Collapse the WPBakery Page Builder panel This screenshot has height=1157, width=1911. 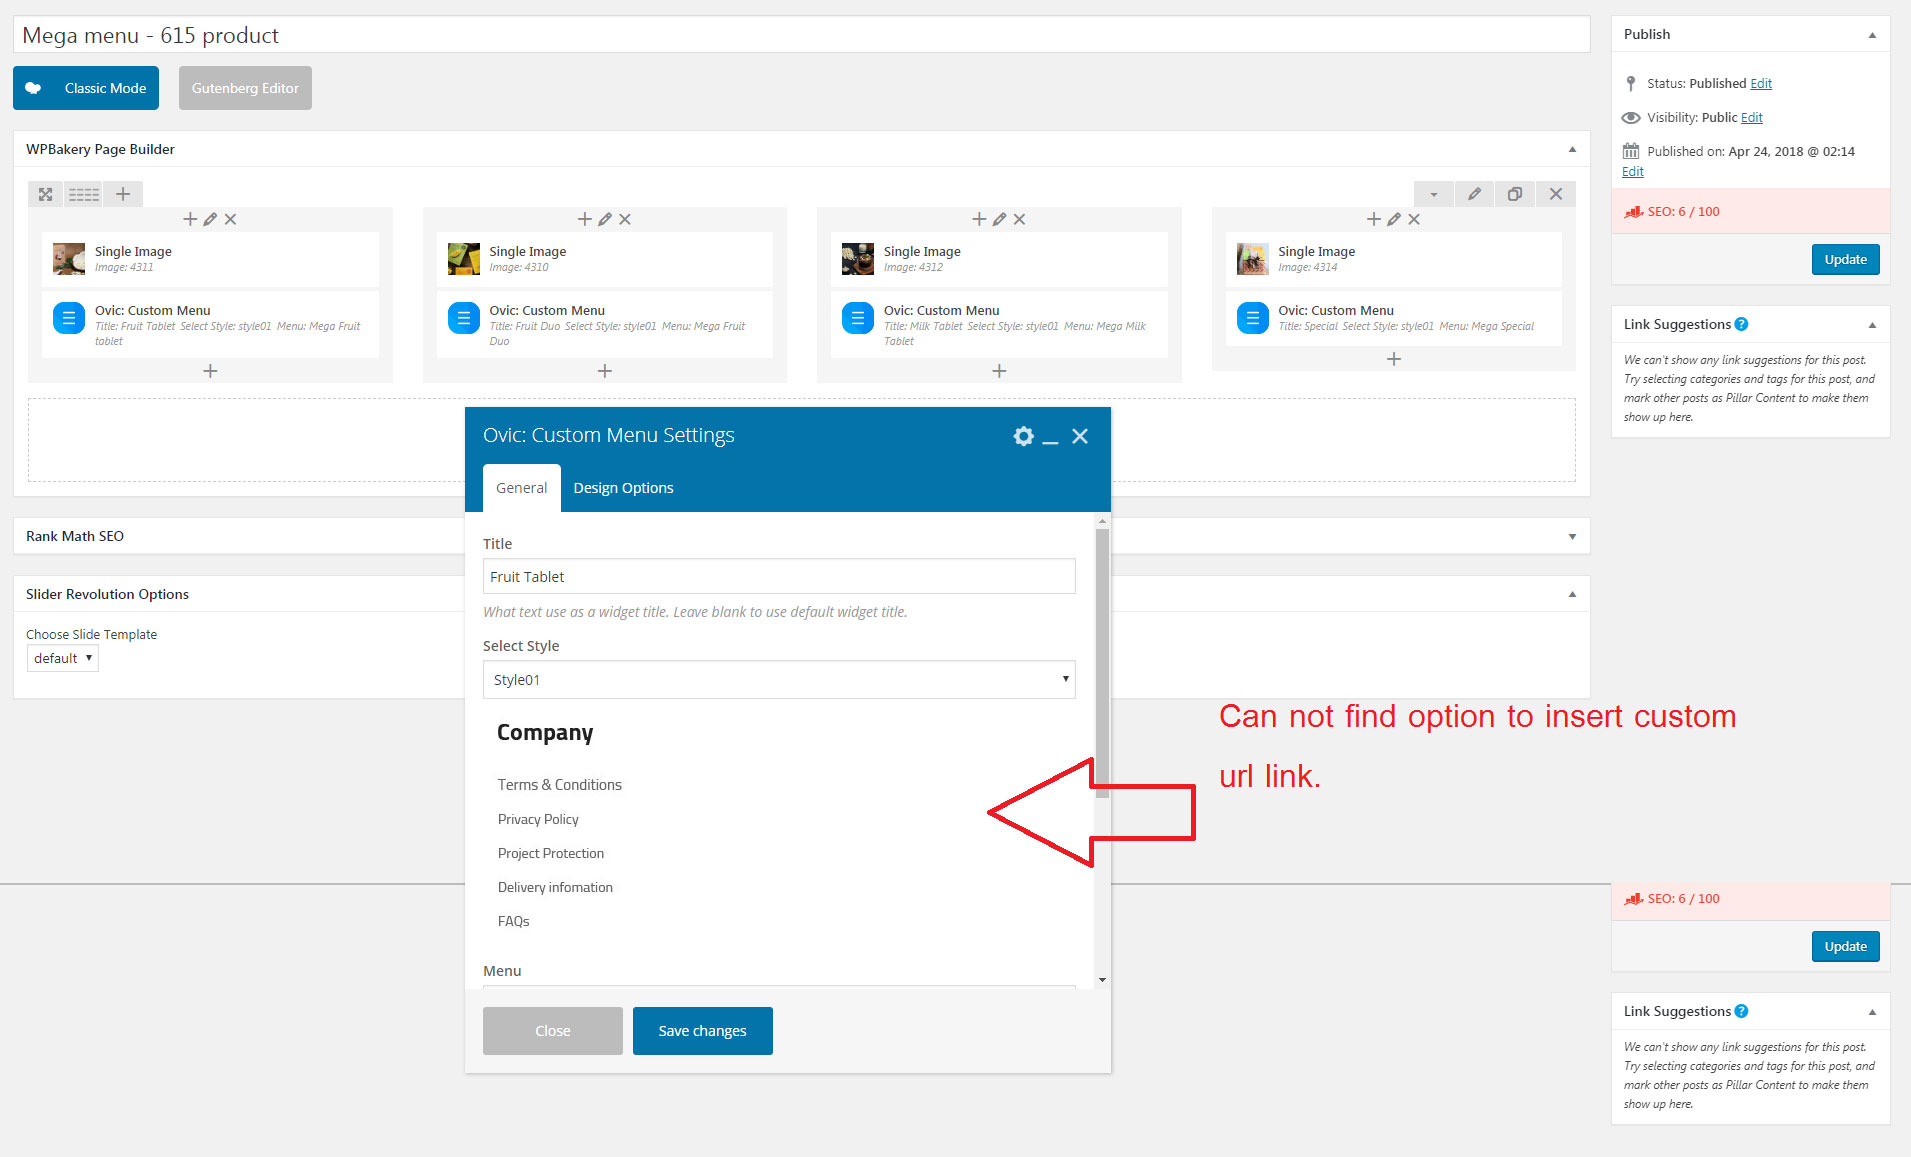click(x=1572, y=149)
